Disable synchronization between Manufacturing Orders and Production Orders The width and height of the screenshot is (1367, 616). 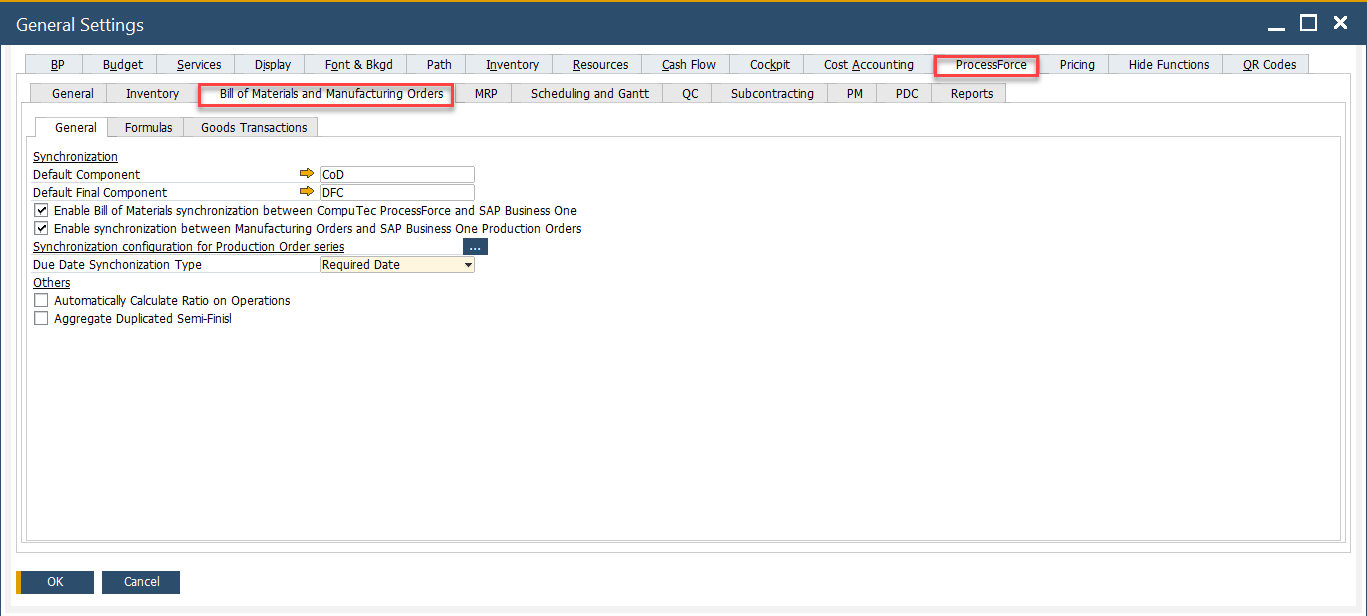pyautogui.click(x=41, y=228)
